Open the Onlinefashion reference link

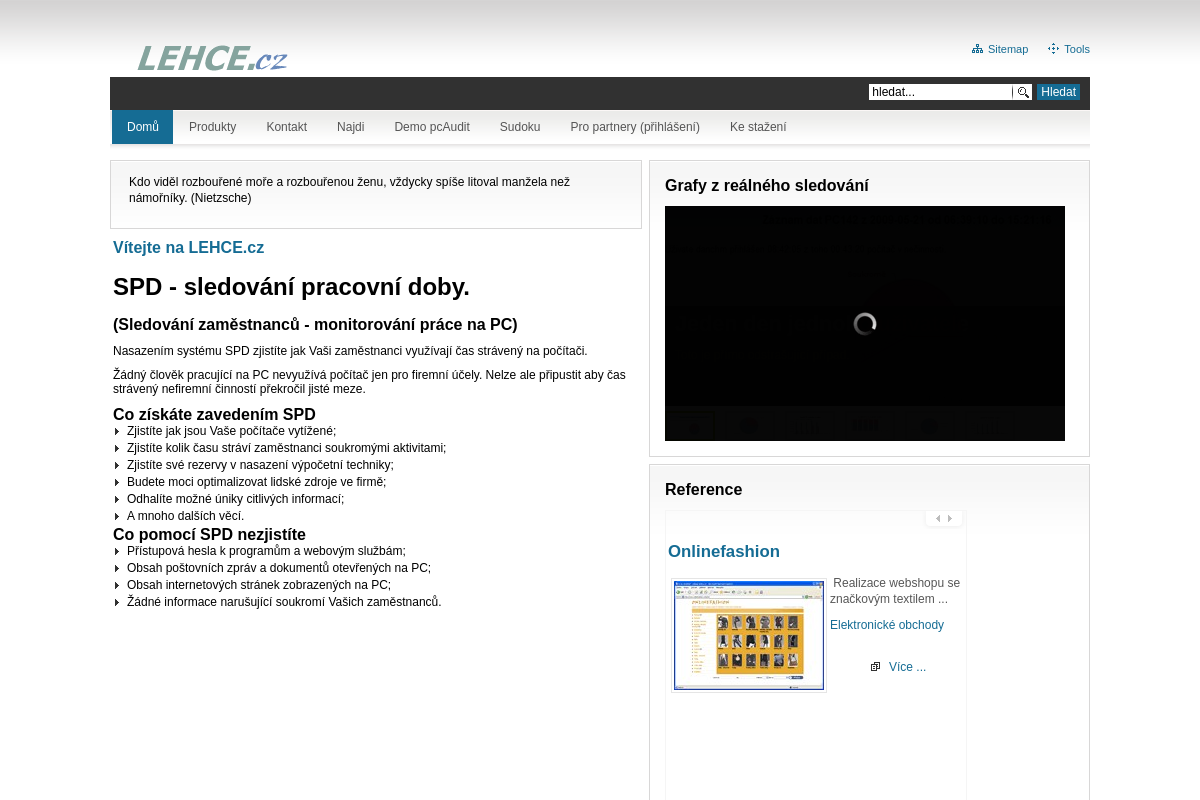coord(724,552)
